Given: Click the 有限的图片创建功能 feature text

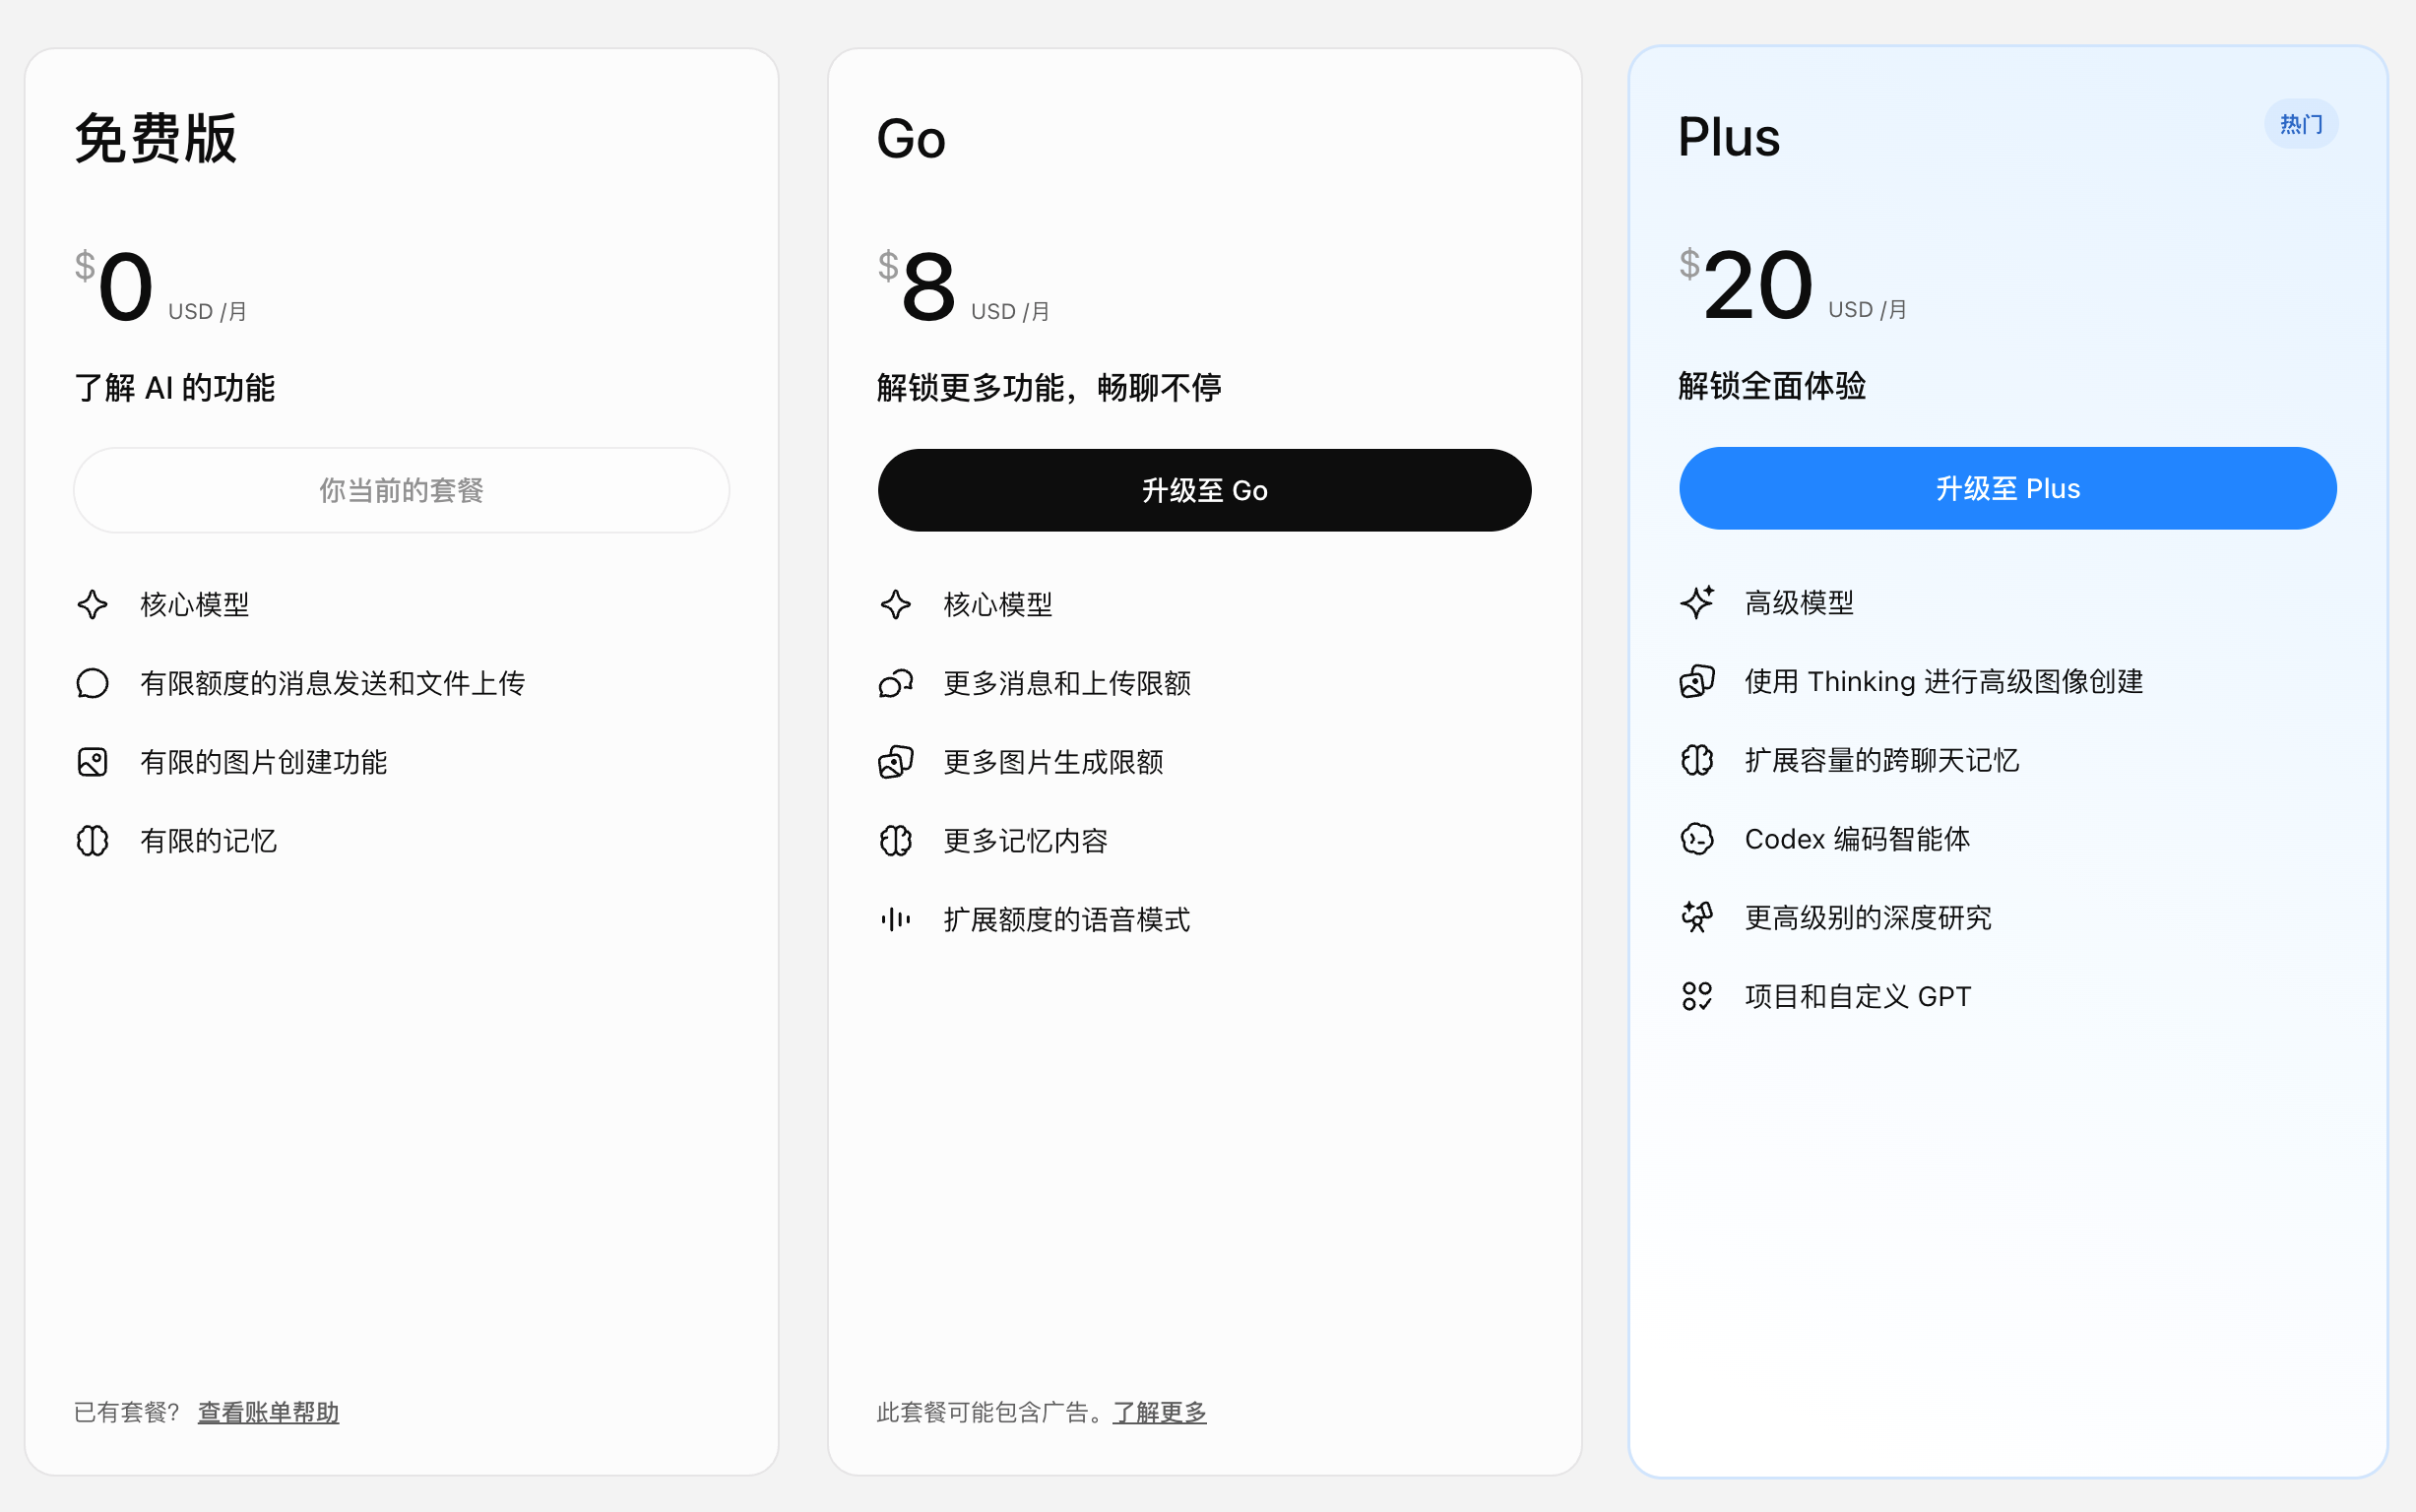Looking at the screenshot, I should (264, 762).
